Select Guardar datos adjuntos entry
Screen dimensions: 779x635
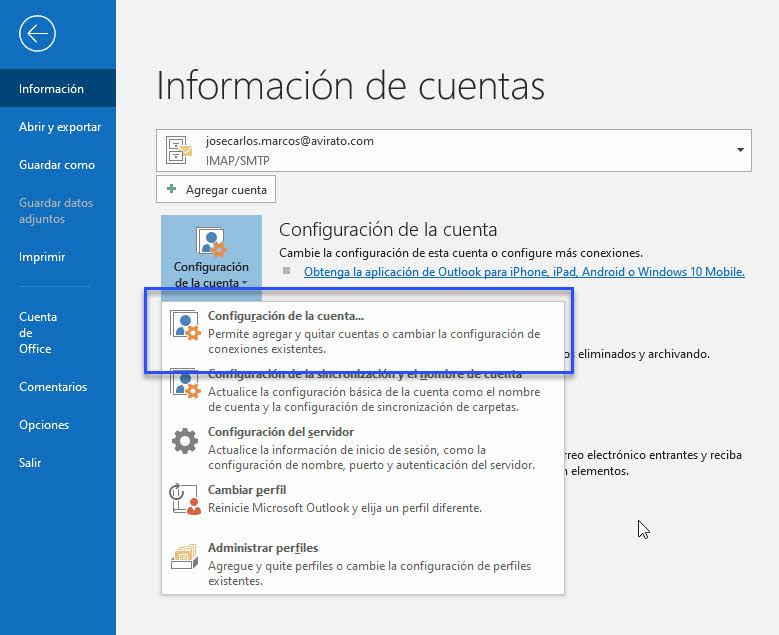pyautogui.click(x=58, y=211)
